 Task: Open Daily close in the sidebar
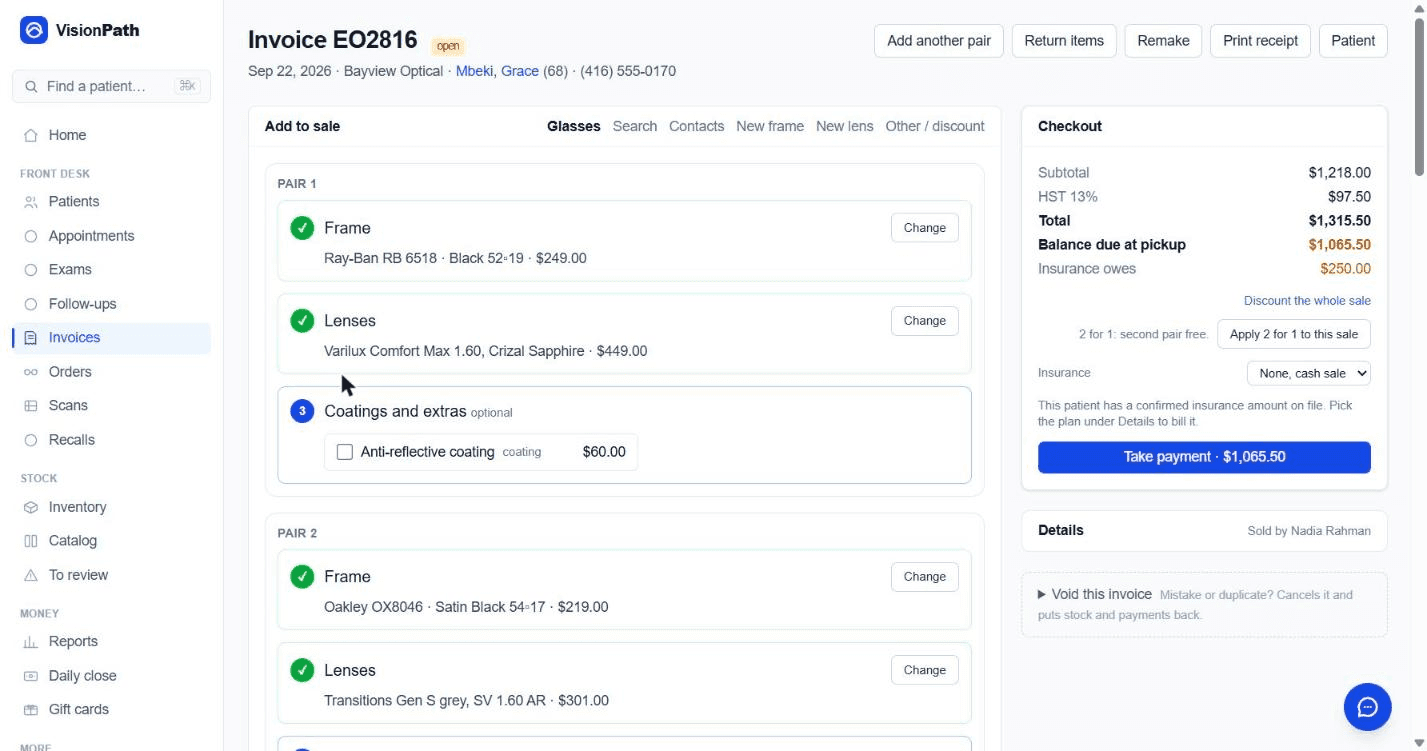(x=111, y=676)
